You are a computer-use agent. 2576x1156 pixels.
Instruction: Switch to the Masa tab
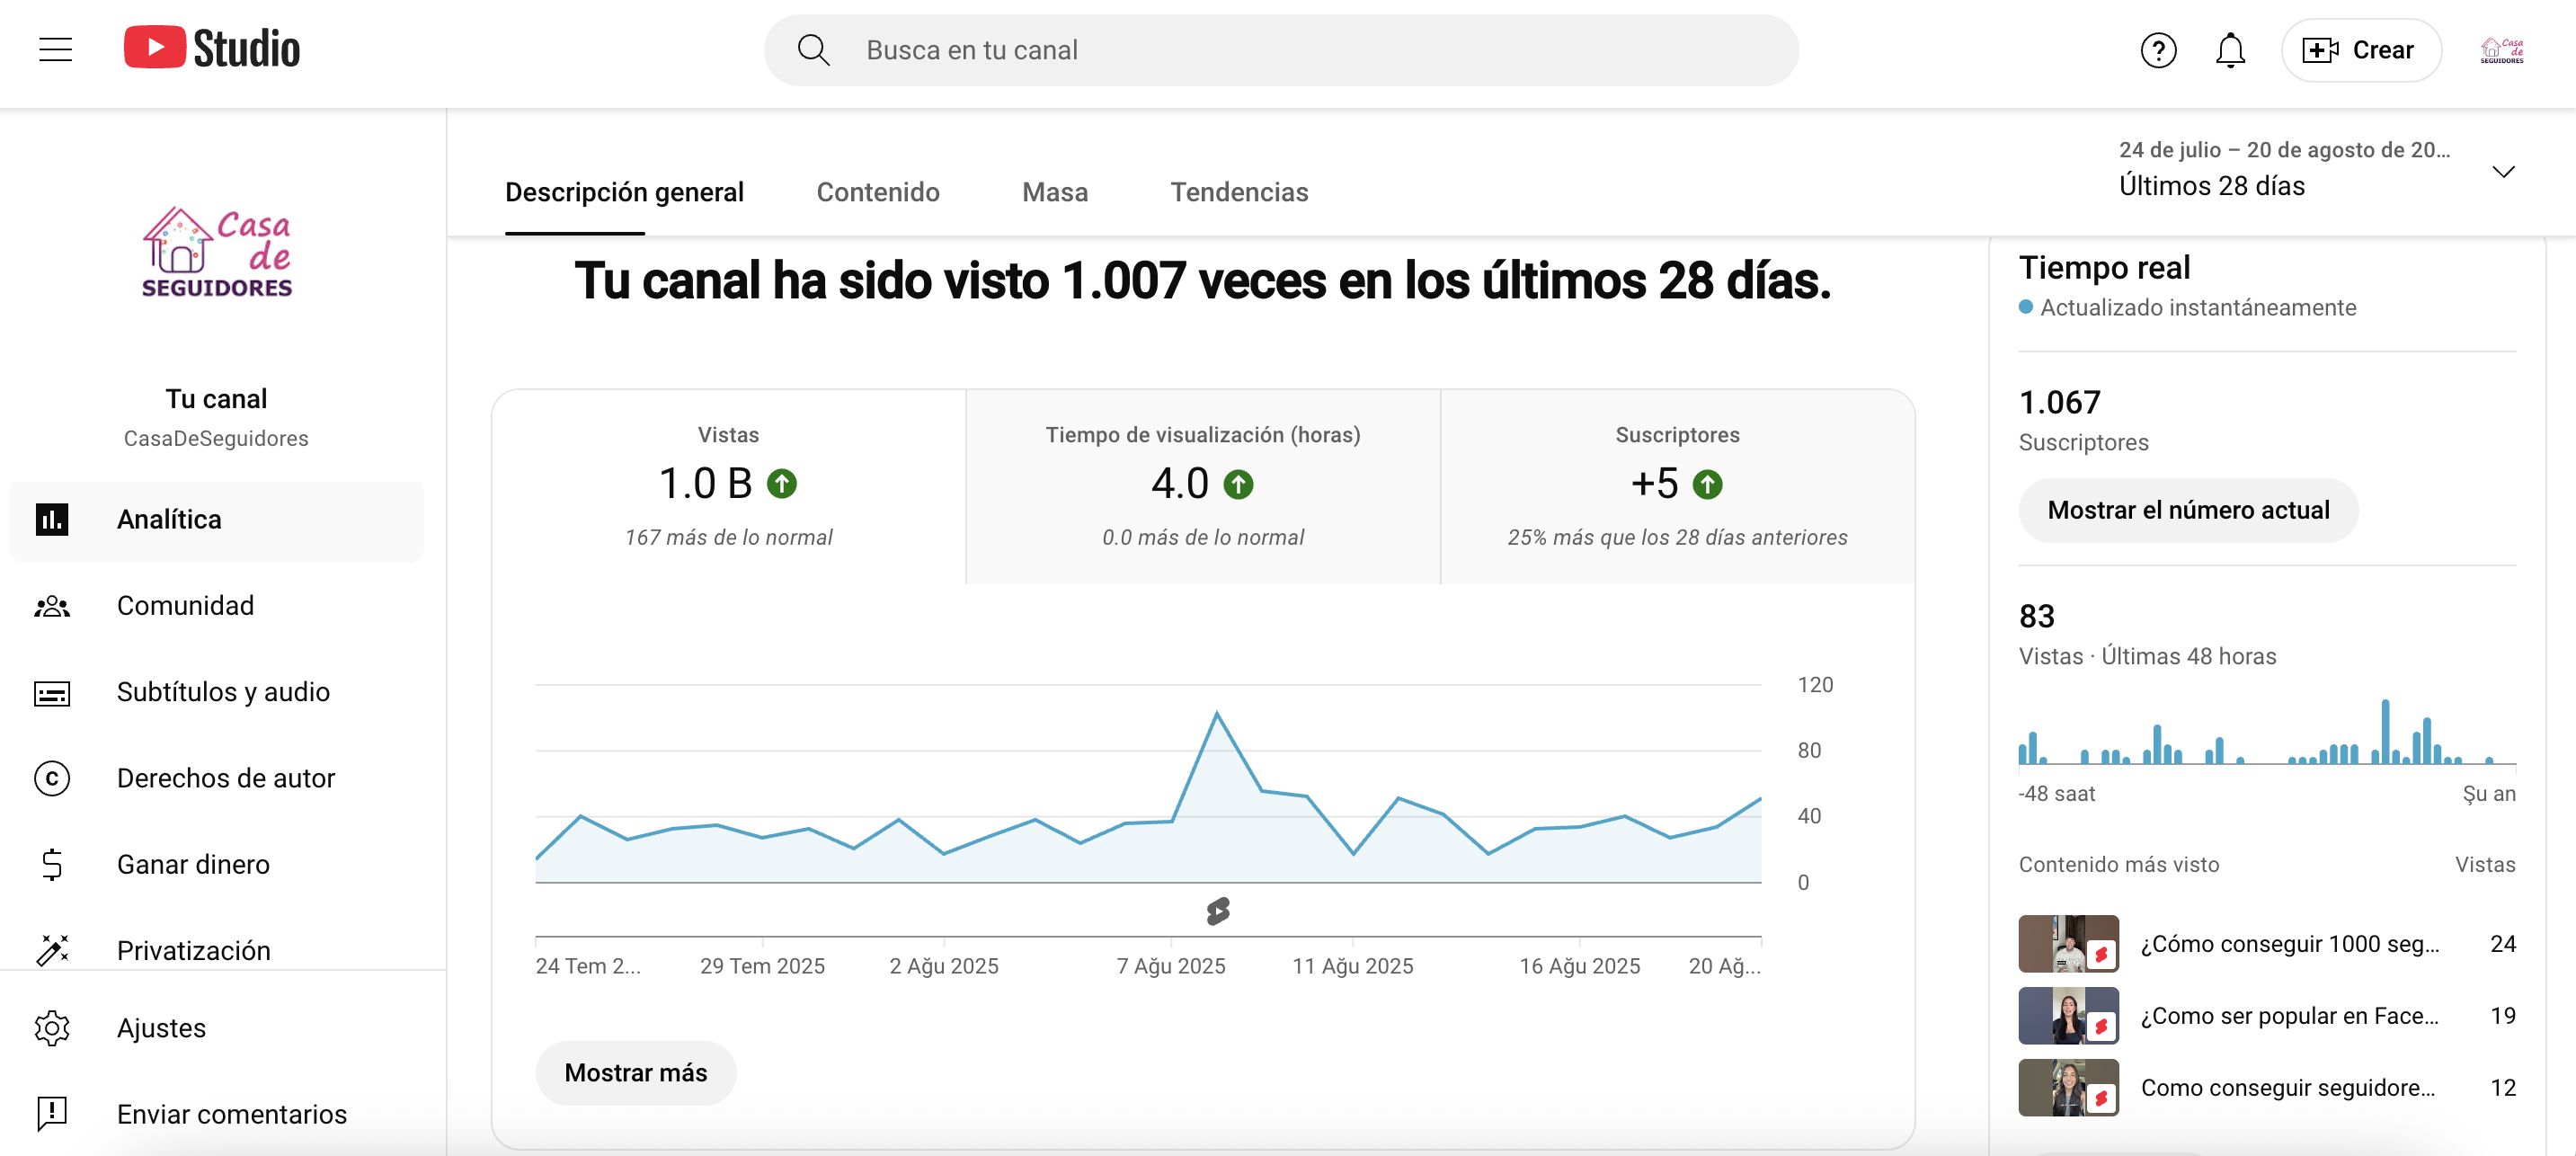pos(1054,192)
